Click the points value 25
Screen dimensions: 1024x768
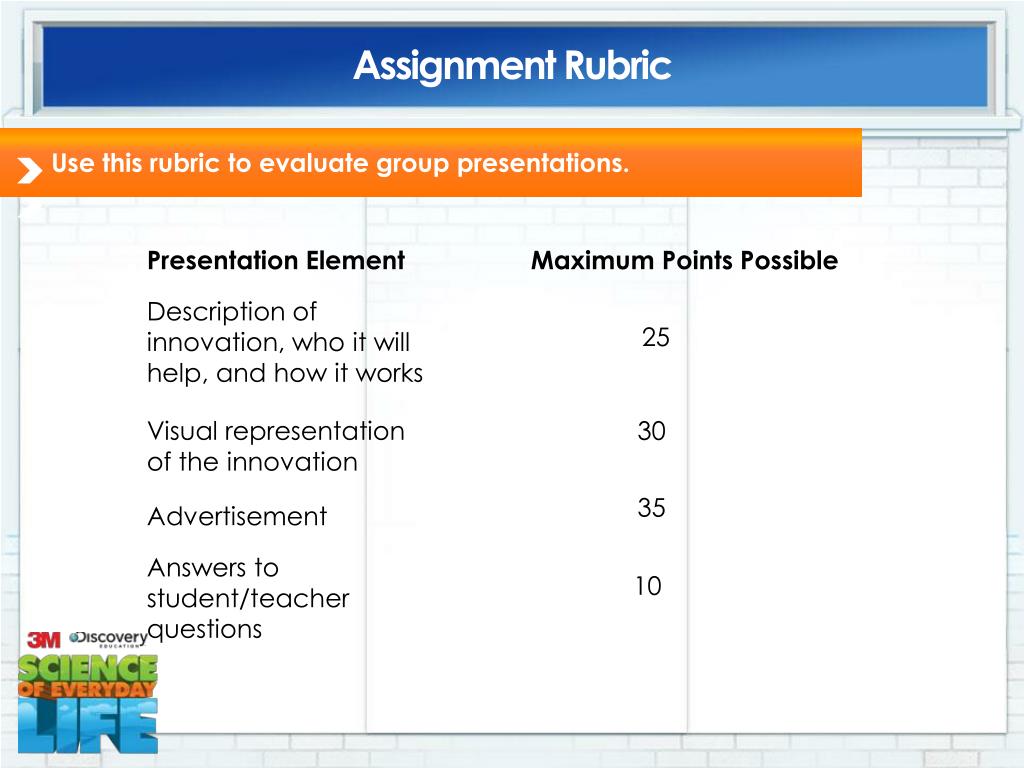(x=656, y=338)
